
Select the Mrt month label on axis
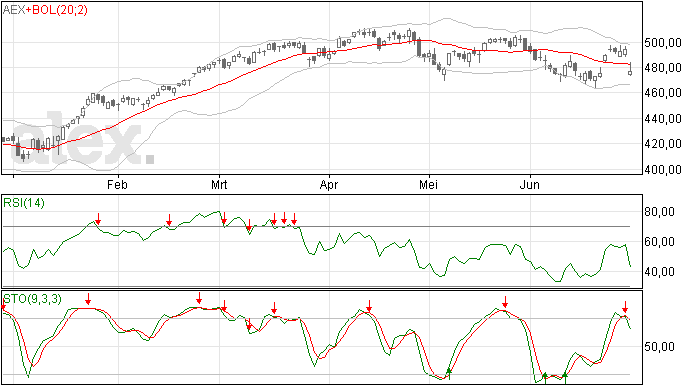219,184
